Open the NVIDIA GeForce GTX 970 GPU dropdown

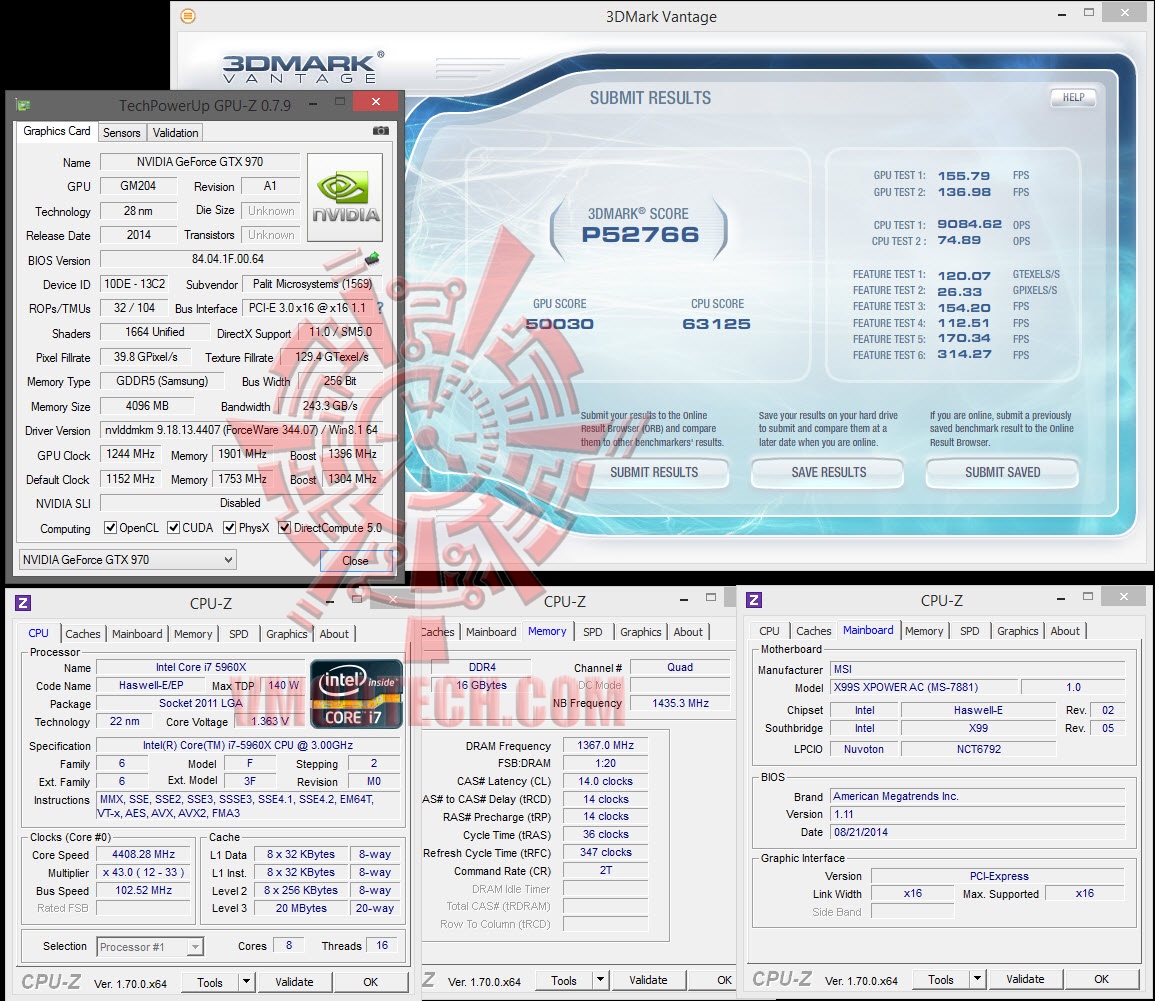point(127,560)
